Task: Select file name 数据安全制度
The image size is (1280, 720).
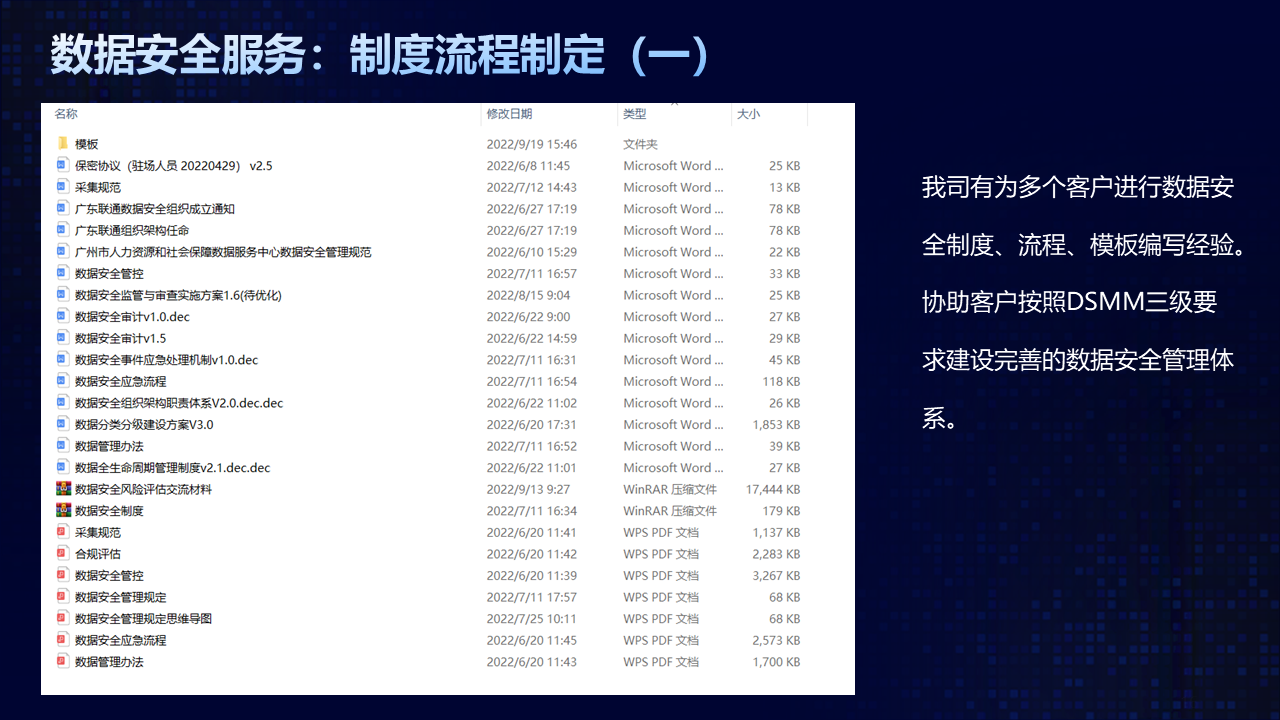Action: click(x=109, y=511)
